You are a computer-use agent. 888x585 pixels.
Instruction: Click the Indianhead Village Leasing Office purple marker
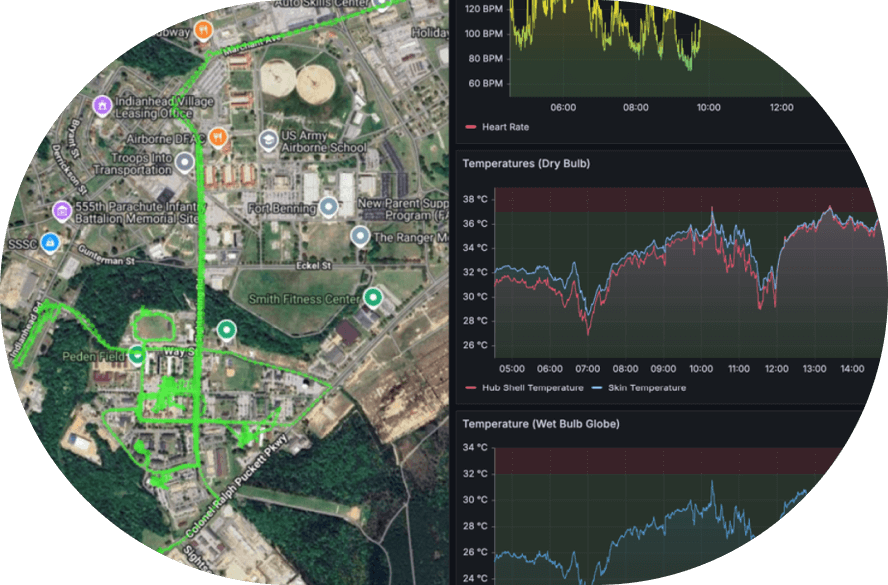point(101,105)
